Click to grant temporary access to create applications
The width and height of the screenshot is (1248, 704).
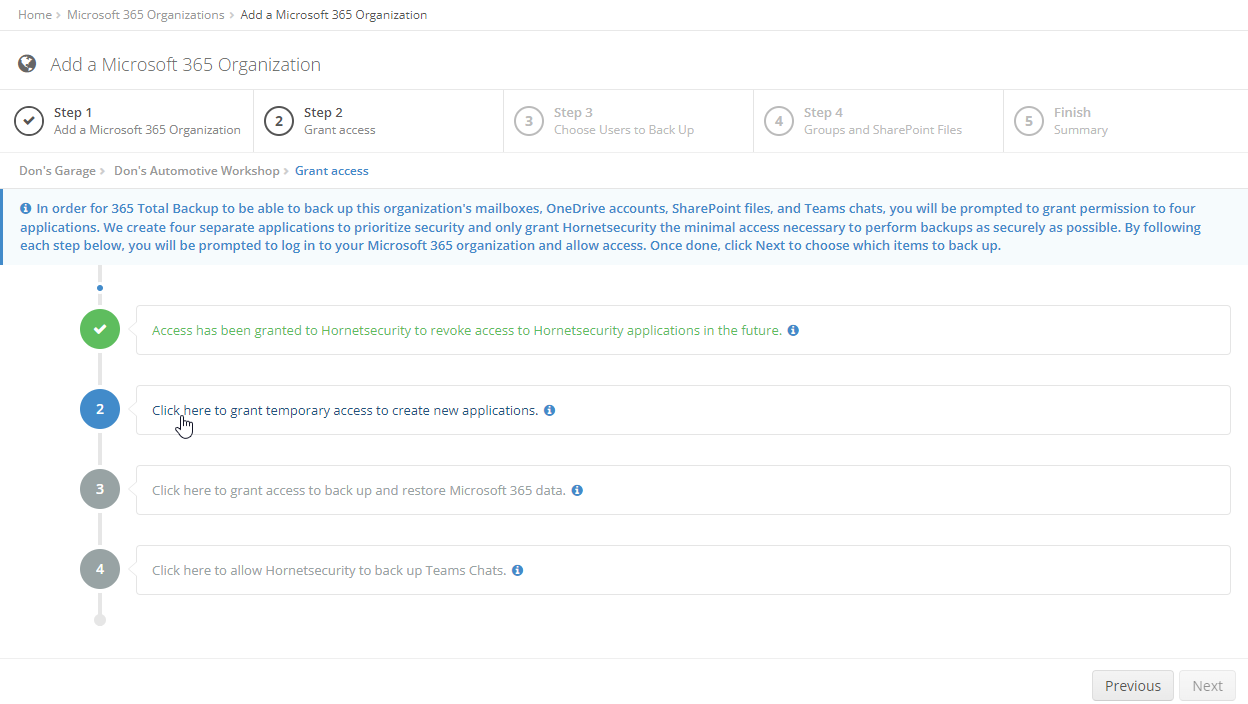pos(345,410)
